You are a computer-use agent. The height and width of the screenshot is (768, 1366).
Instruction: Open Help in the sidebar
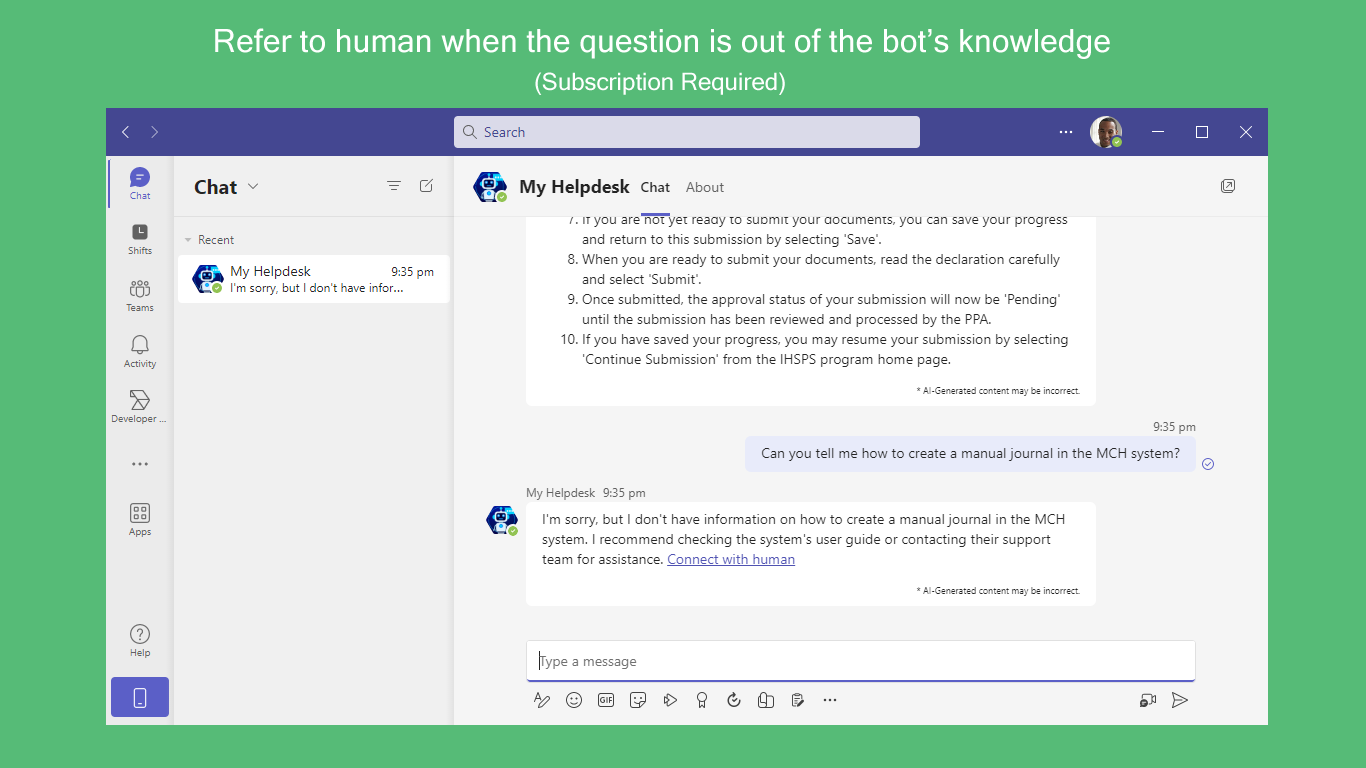click(140, 640)
